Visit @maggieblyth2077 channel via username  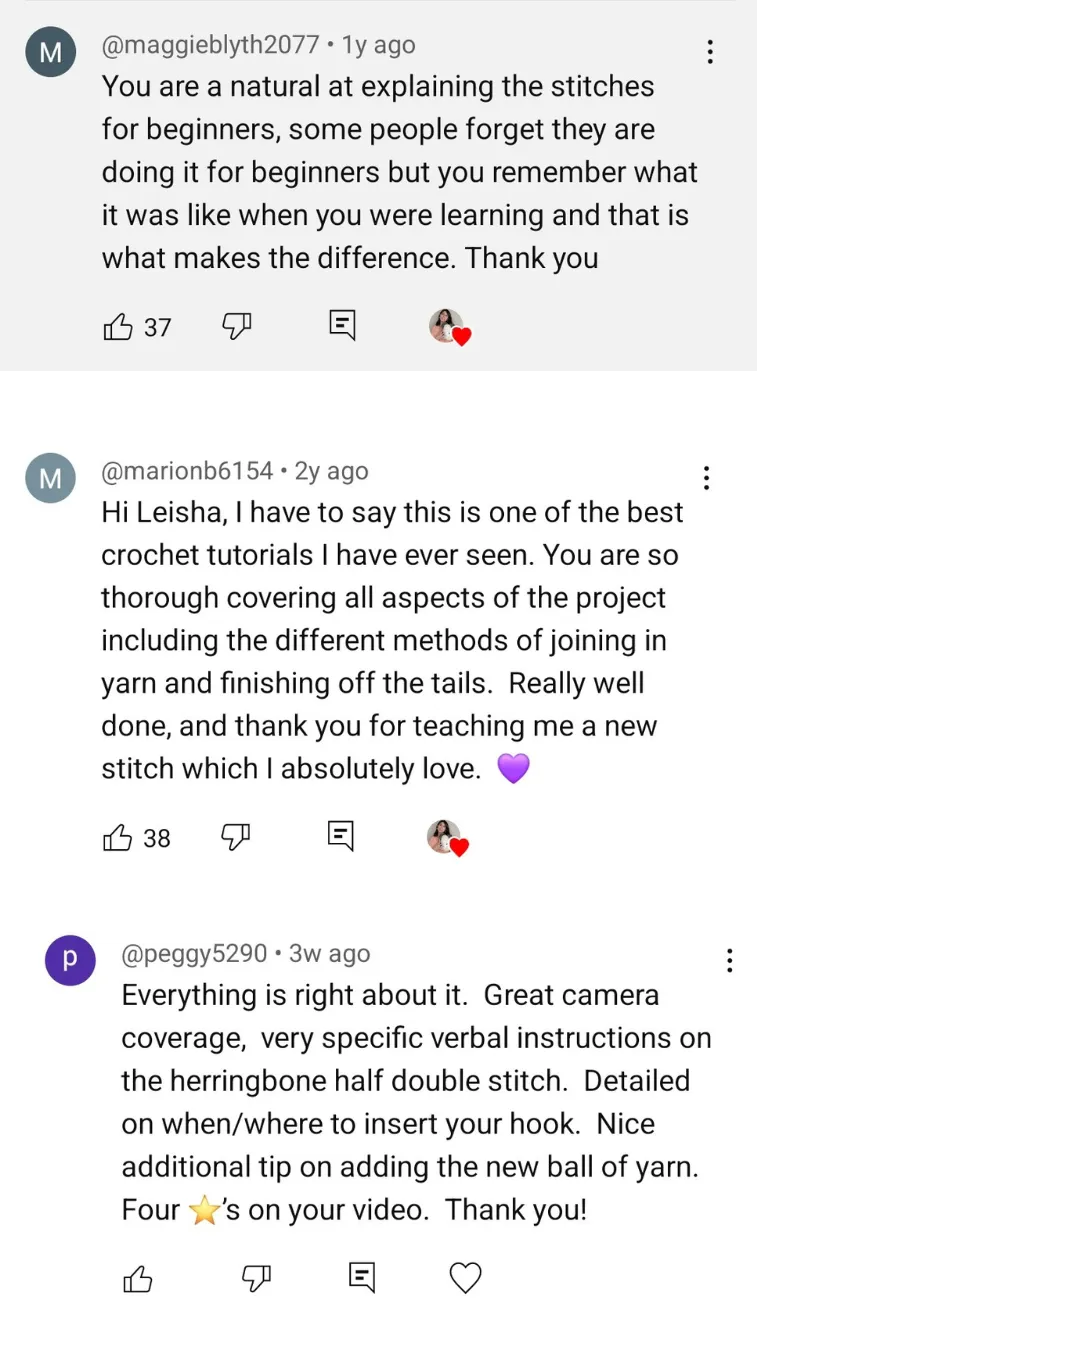pyautogui.click(x=210, y=45)
